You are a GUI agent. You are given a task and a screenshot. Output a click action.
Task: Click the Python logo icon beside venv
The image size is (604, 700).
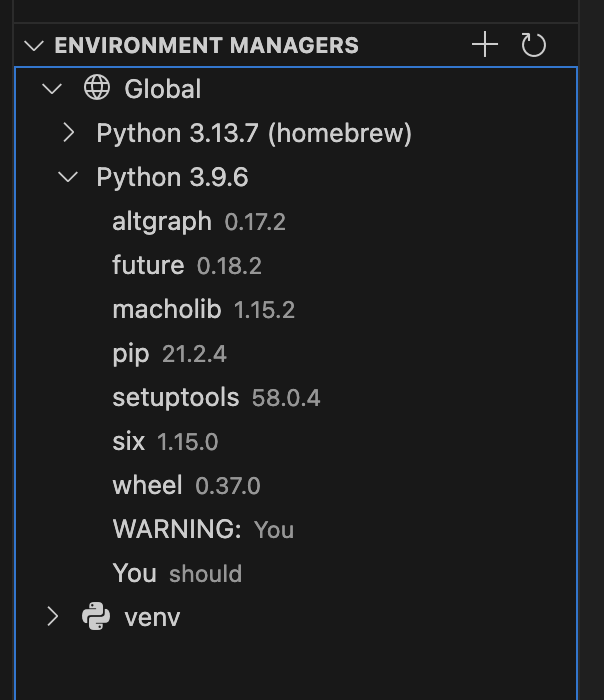pyautogui.click(x=96, y=617)
